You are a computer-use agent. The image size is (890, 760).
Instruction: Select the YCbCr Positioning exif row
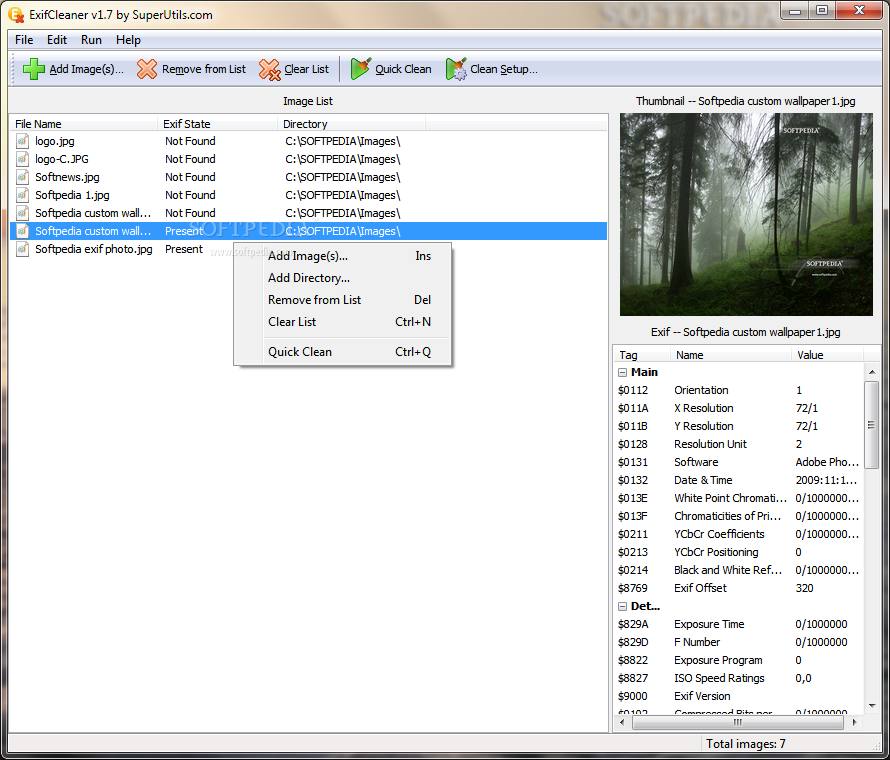pyautogui.click(x=739, y=552)
